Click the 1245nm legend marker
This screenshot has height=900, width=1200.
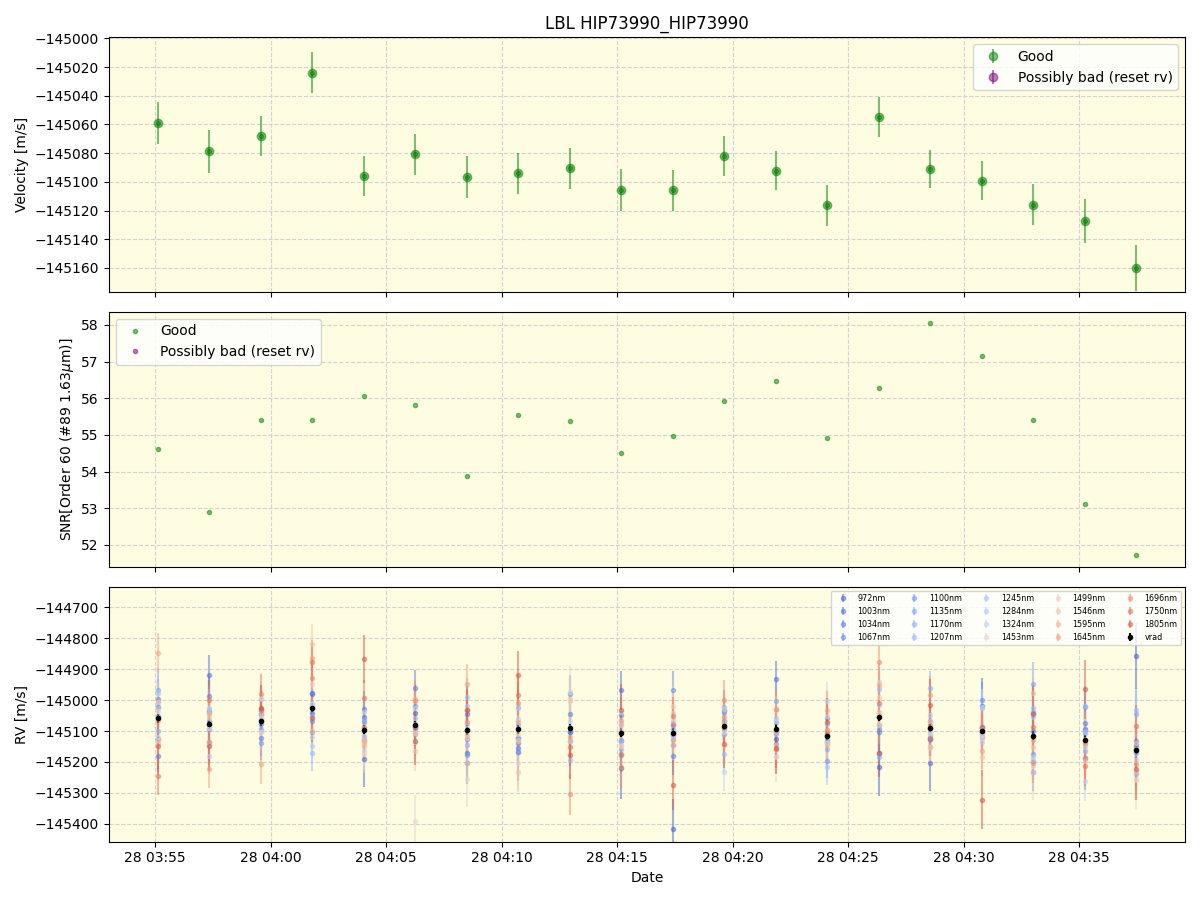pyautogui.click(x=987, y=598)
